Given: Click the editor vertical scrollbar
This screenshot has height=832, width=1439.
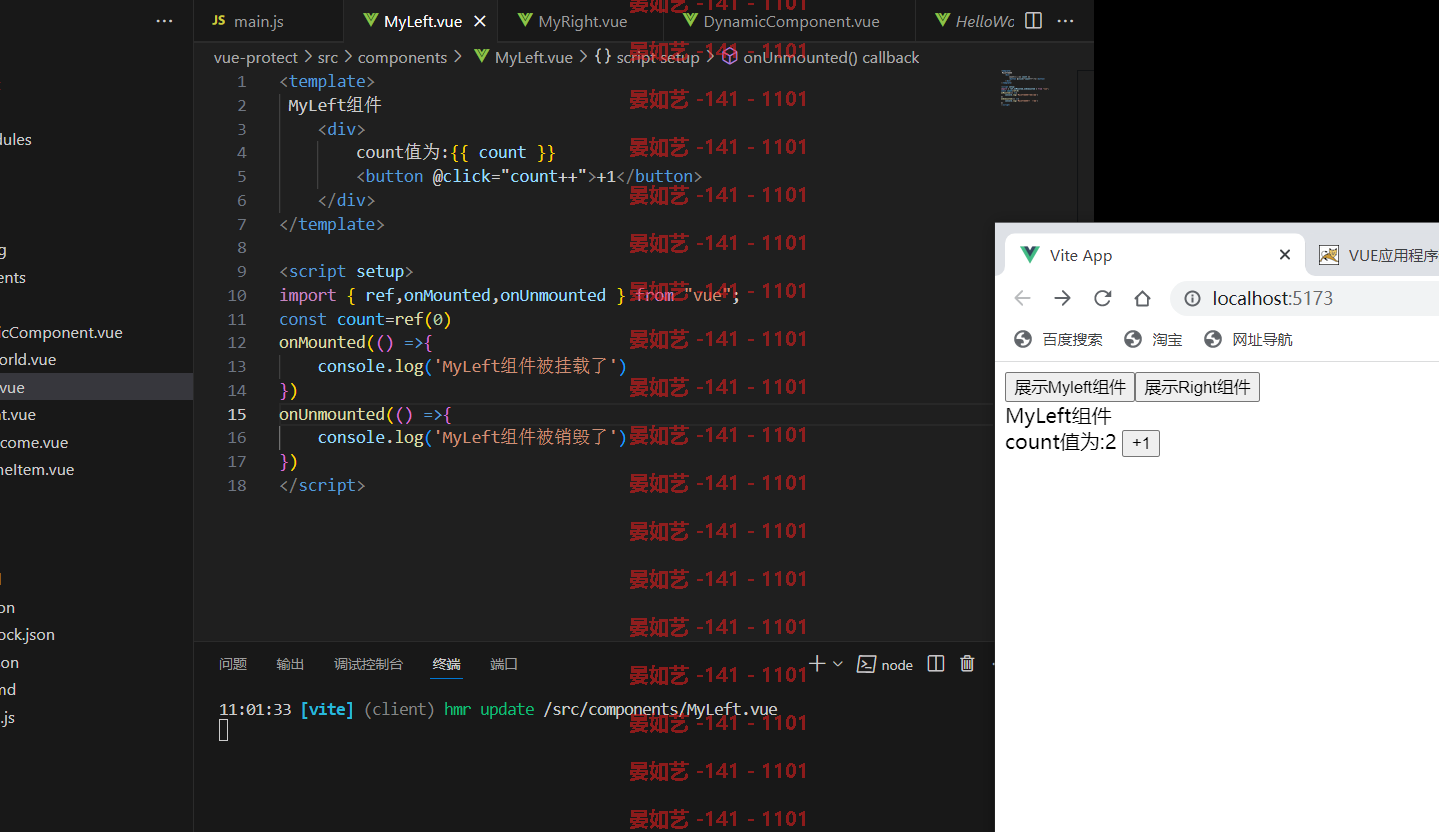Looking at the screenshot, I should [1085, 355].
